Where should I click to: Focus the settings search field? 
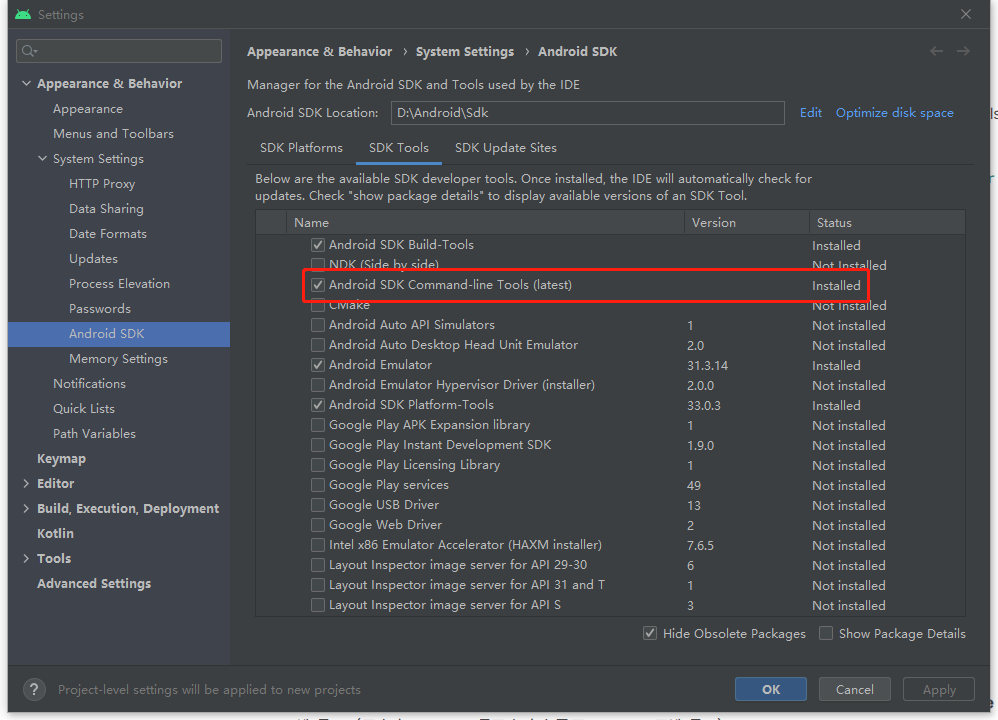coord(119,51)
